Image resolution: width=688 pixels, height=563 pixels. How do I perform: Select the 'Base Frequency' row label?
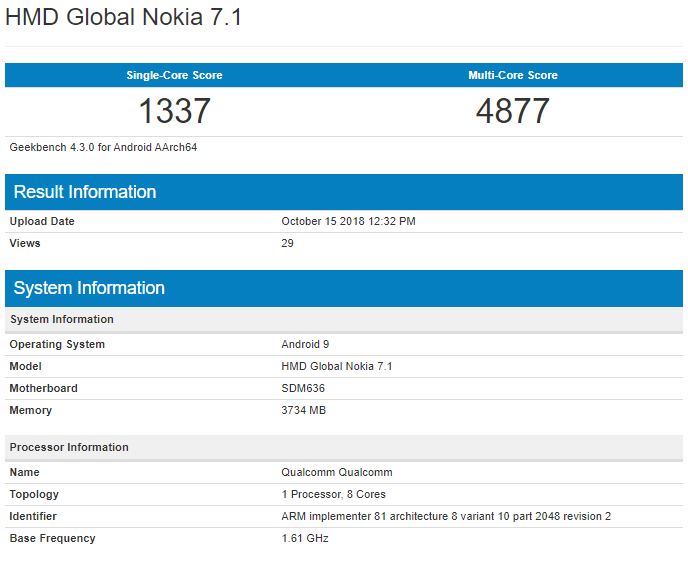(x=52, y=538)
